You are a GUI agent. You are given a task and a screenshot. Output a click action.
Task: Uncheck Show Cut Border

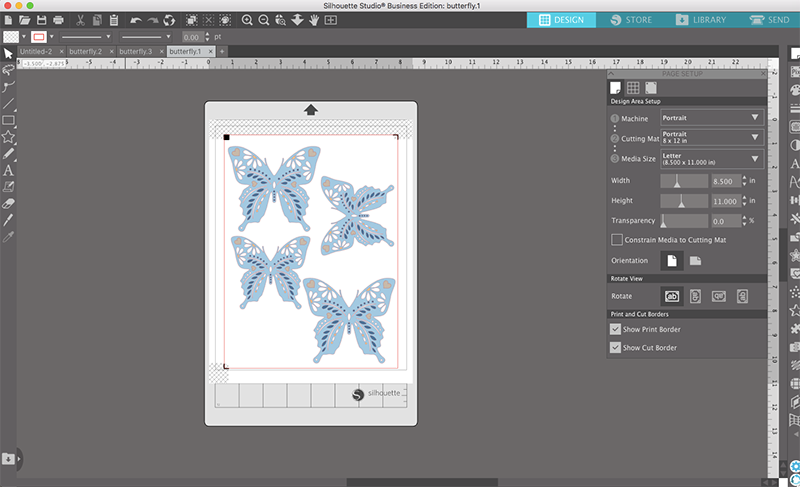coord(616,347)
